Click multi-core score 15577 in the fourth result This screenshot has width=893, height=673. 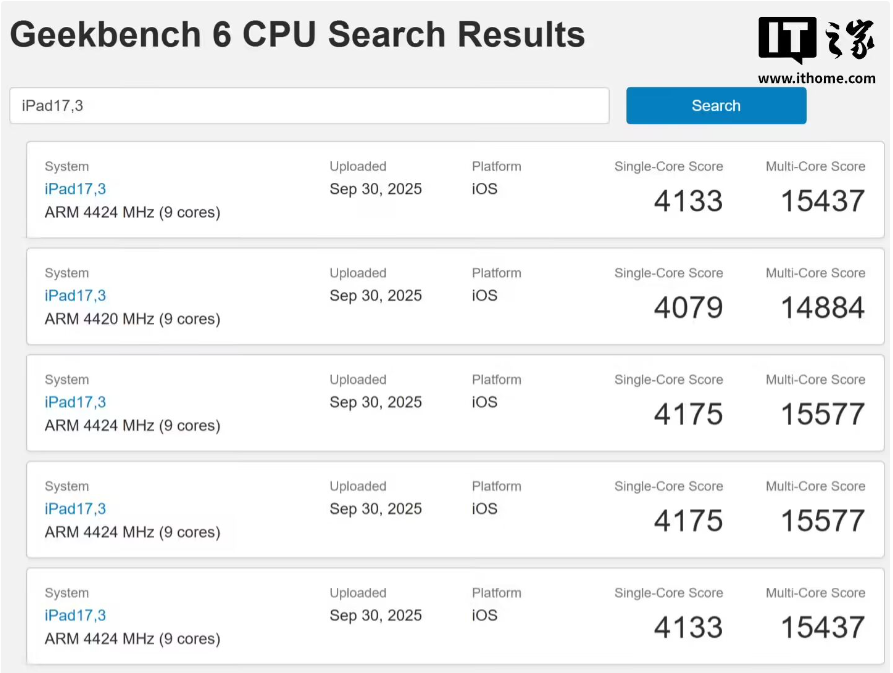click(x=822, y=521)
